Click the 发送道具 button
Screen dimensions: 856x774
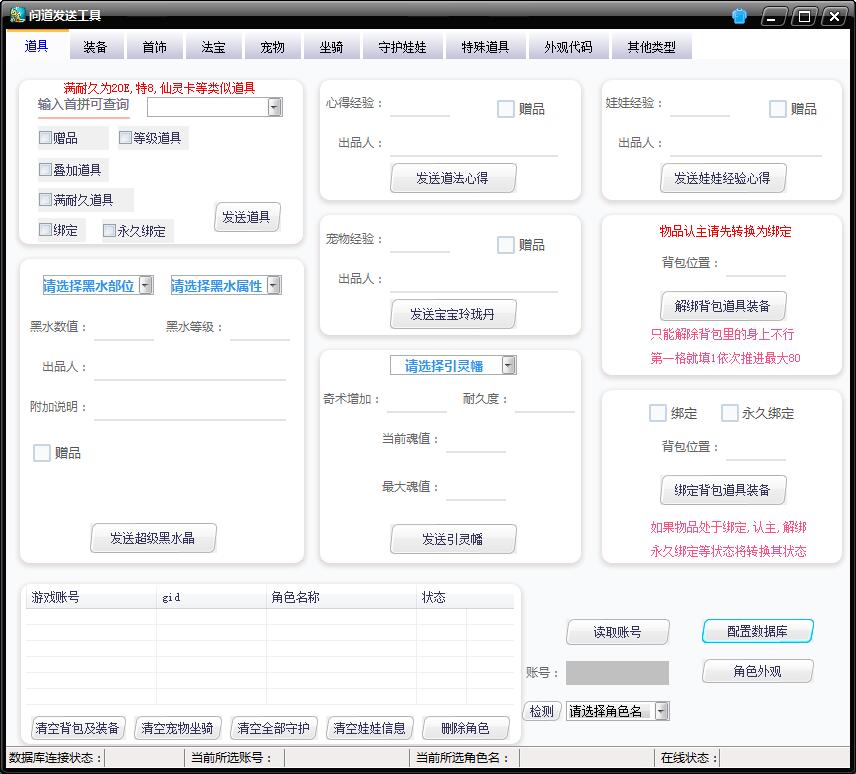pos(247,217)
